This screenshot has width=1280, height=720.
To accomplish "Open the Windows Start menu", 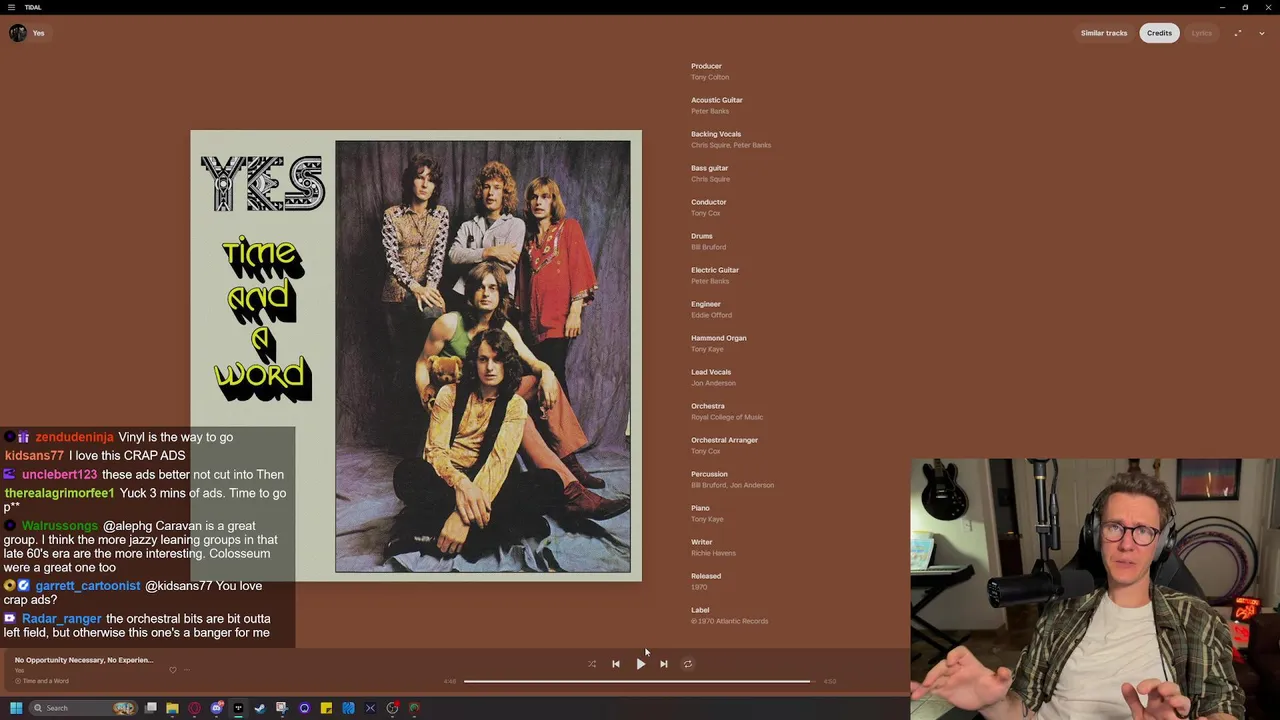I will tap(16, 708).
